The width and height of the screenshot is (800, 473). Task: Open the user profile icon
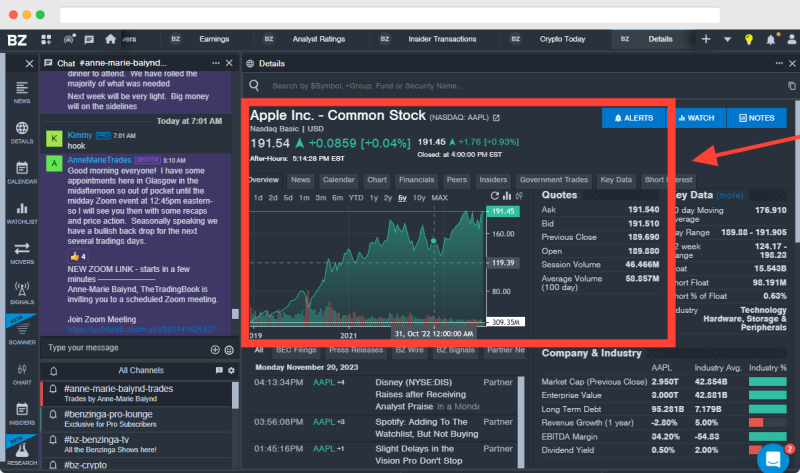[791, 39]
